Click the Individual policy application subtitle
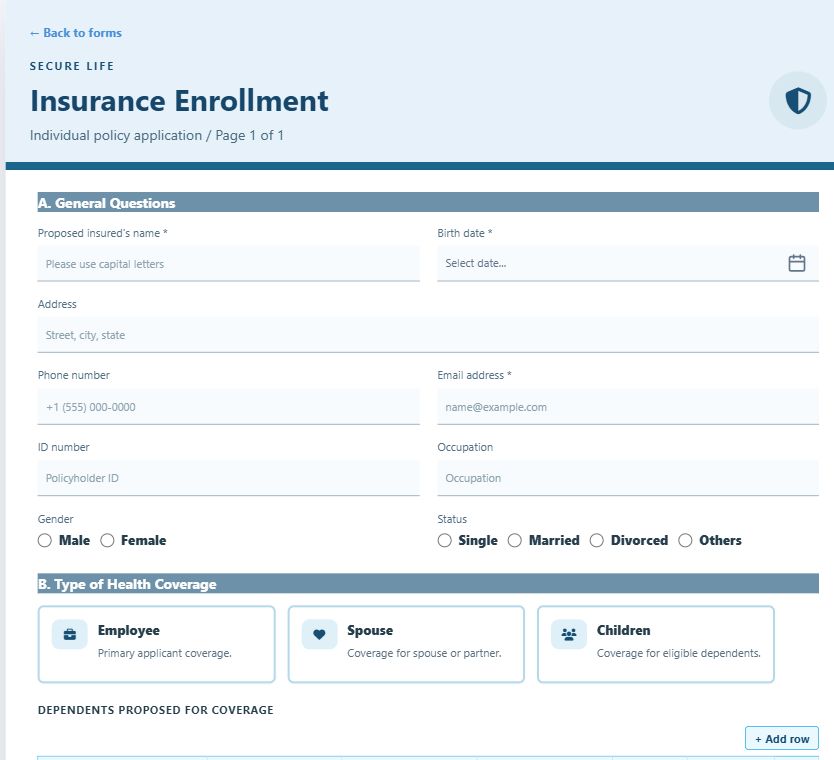The width and height of the screenshot is (834, 760). (x=156, y=136)
